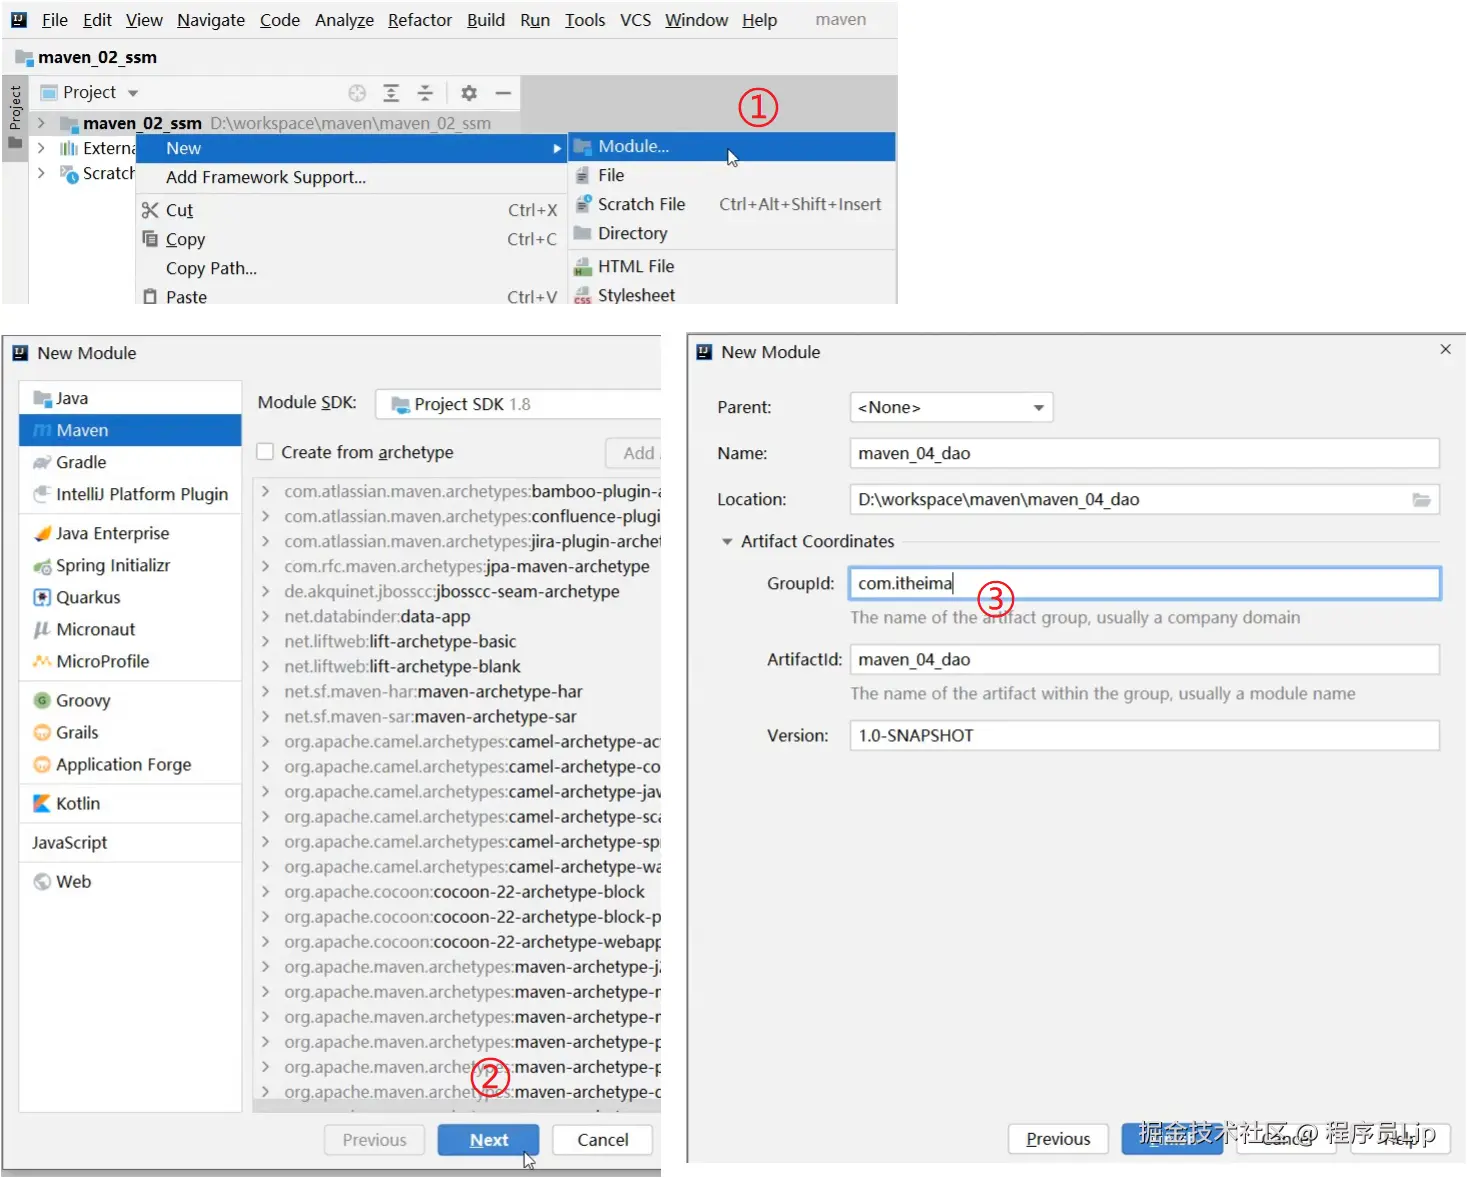Hide the Project panel with the minus icon

click(503, 93)
